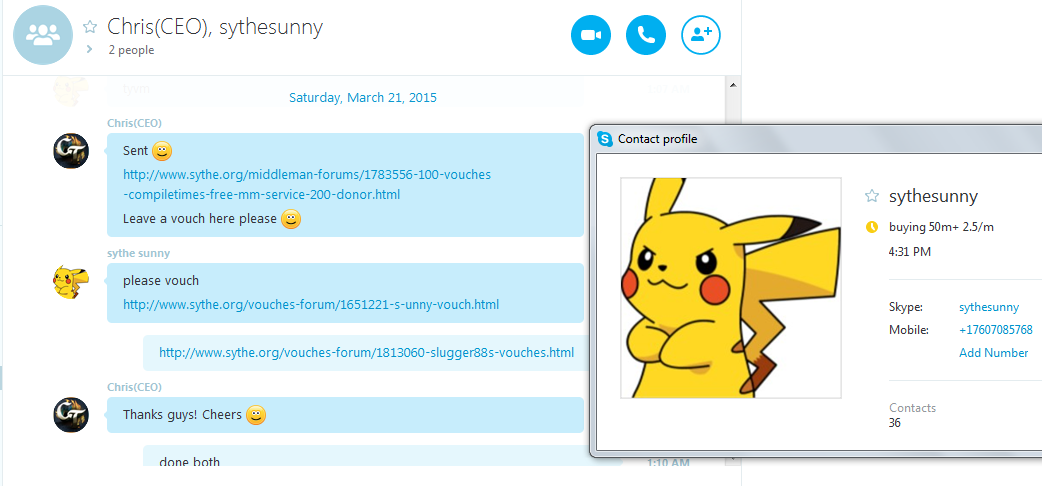This screenshot has height=486, width=1042.
Task: Click the smiley emoticon after 'Cheers'
Action: [256, 416]
